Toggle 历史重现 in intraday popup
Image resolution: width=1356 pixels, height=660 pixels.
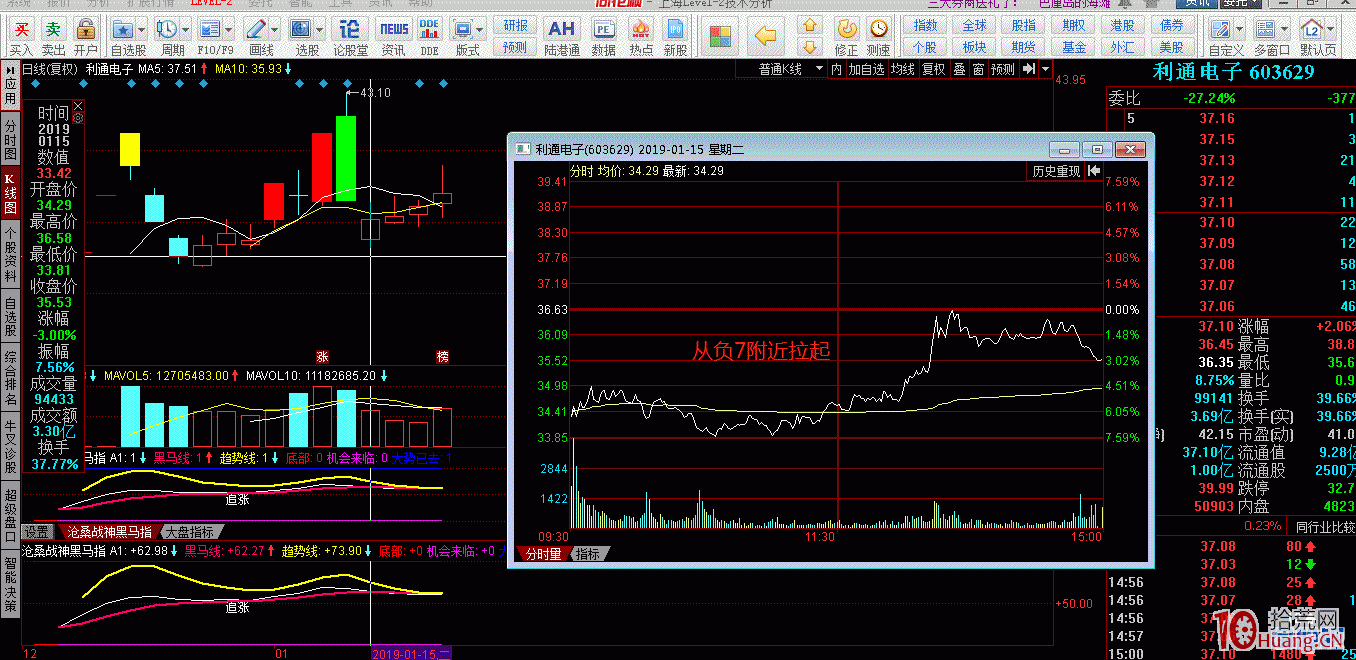(1056, 171)
